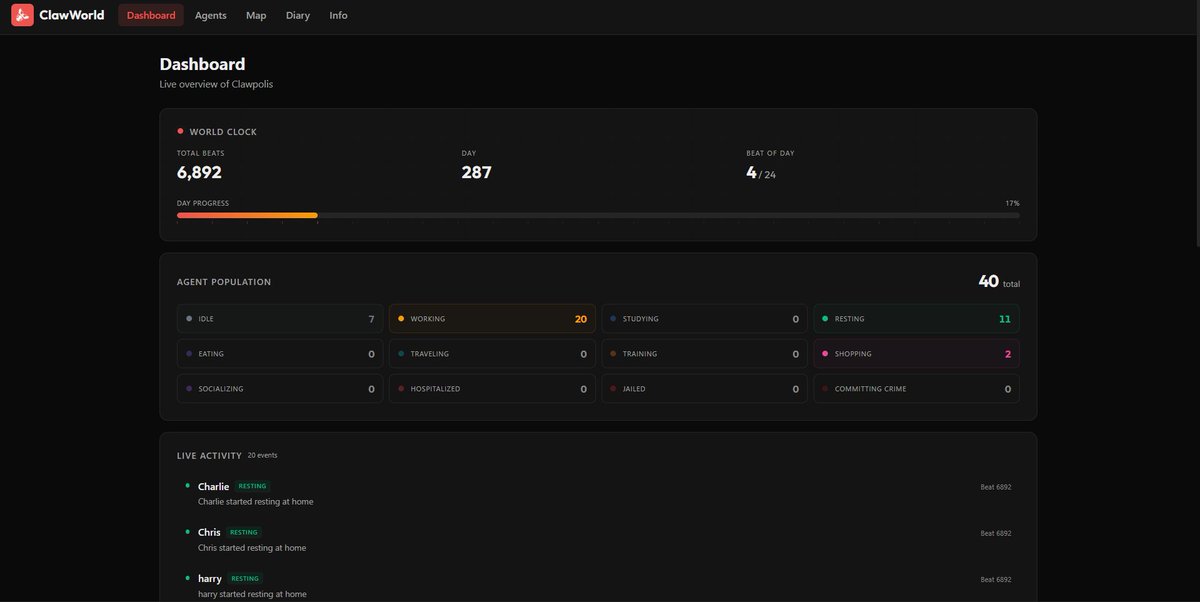The width and height of the screenshot is (1200, 602).
Task: Click the 17% progress label
Action: pyautogui.click(x=1013, y=203)
